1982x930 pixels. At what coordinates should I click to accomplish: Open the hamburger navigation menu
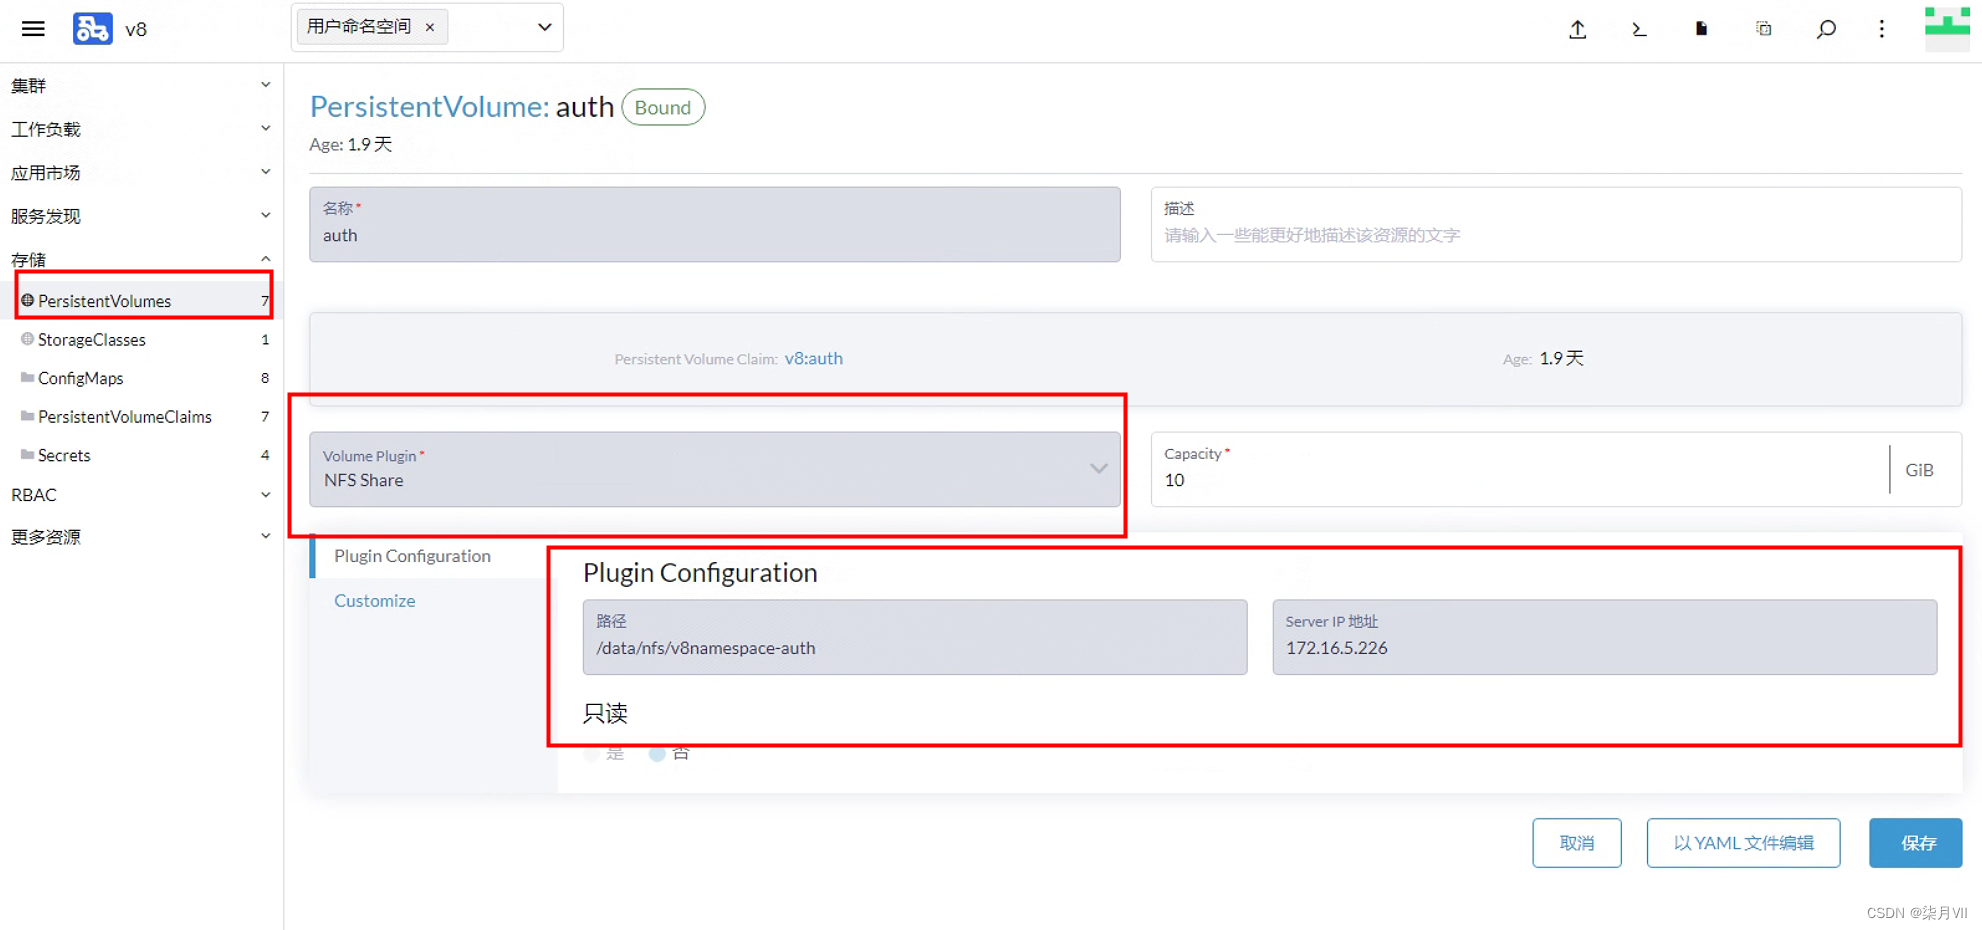pos(33,29)
